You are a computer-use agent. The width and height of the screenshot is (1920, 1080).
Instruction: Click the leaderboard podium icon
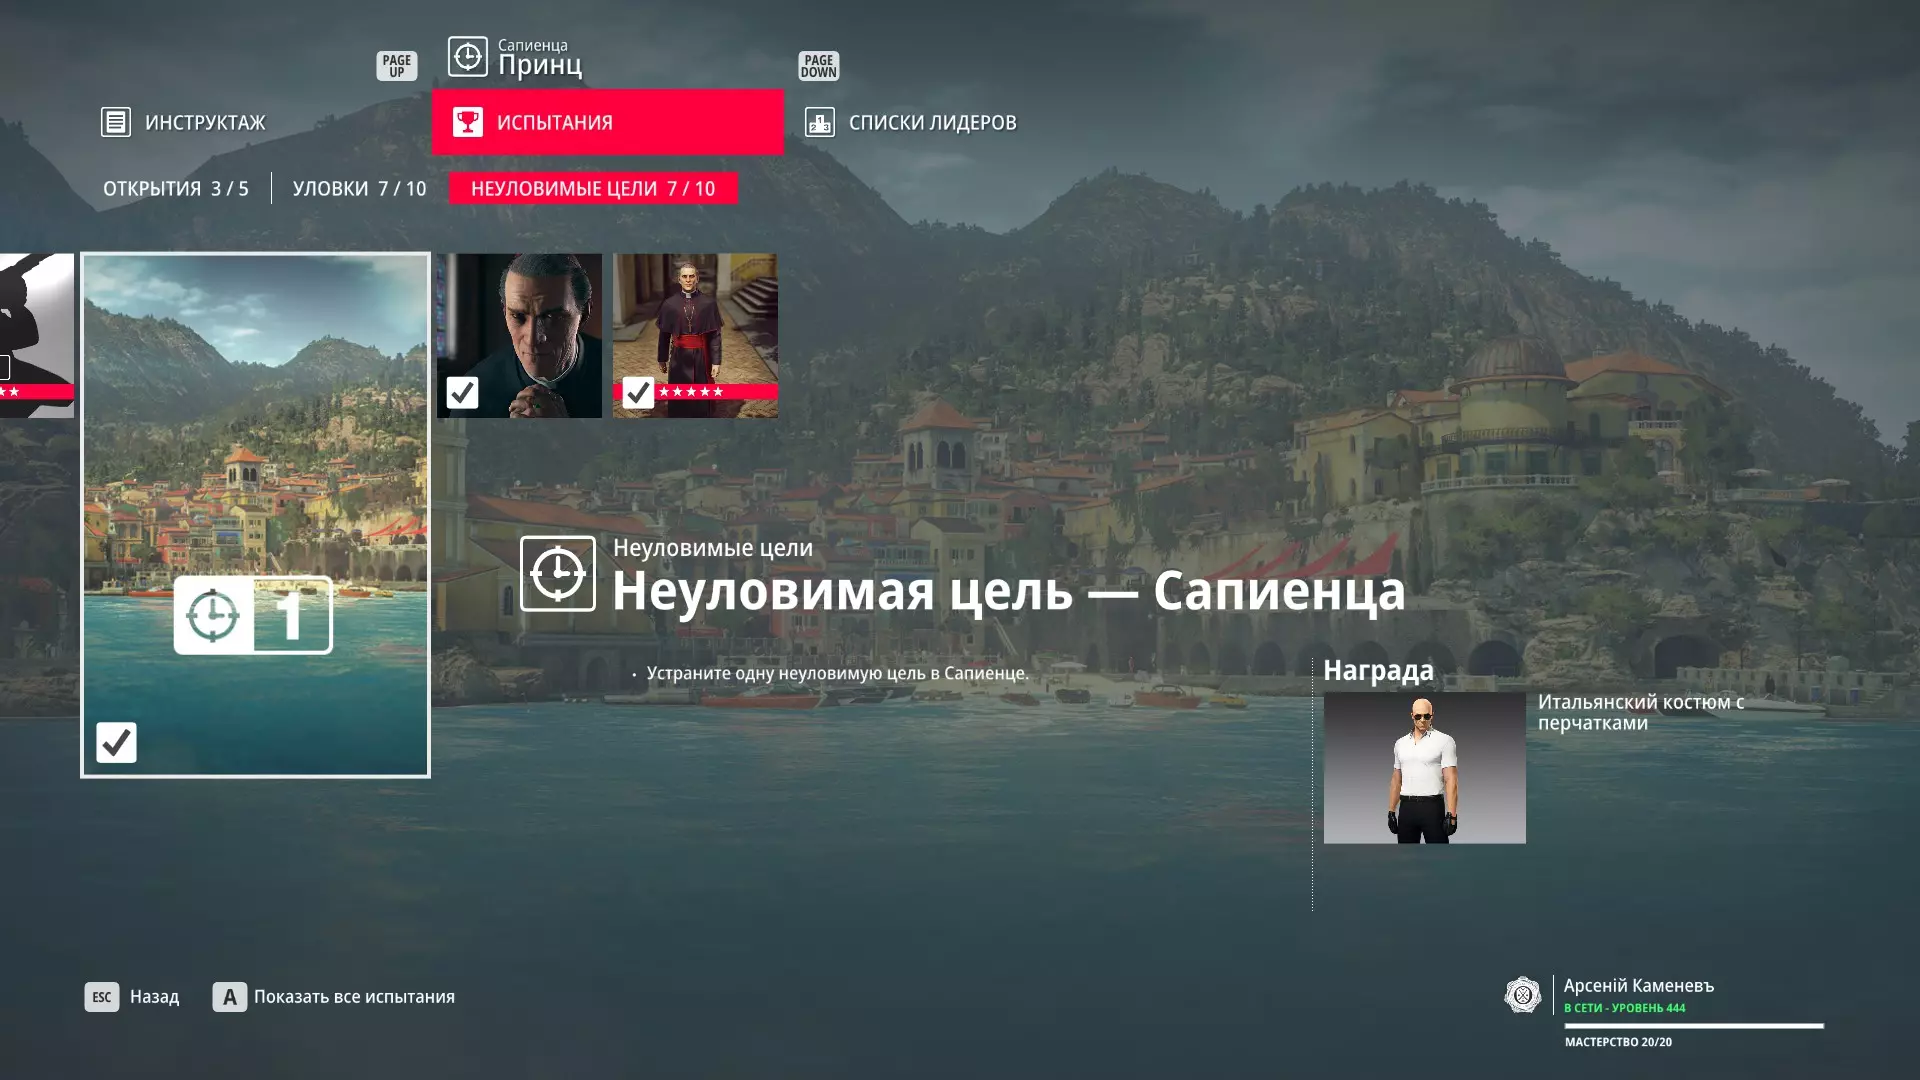[x=820, y=122]
